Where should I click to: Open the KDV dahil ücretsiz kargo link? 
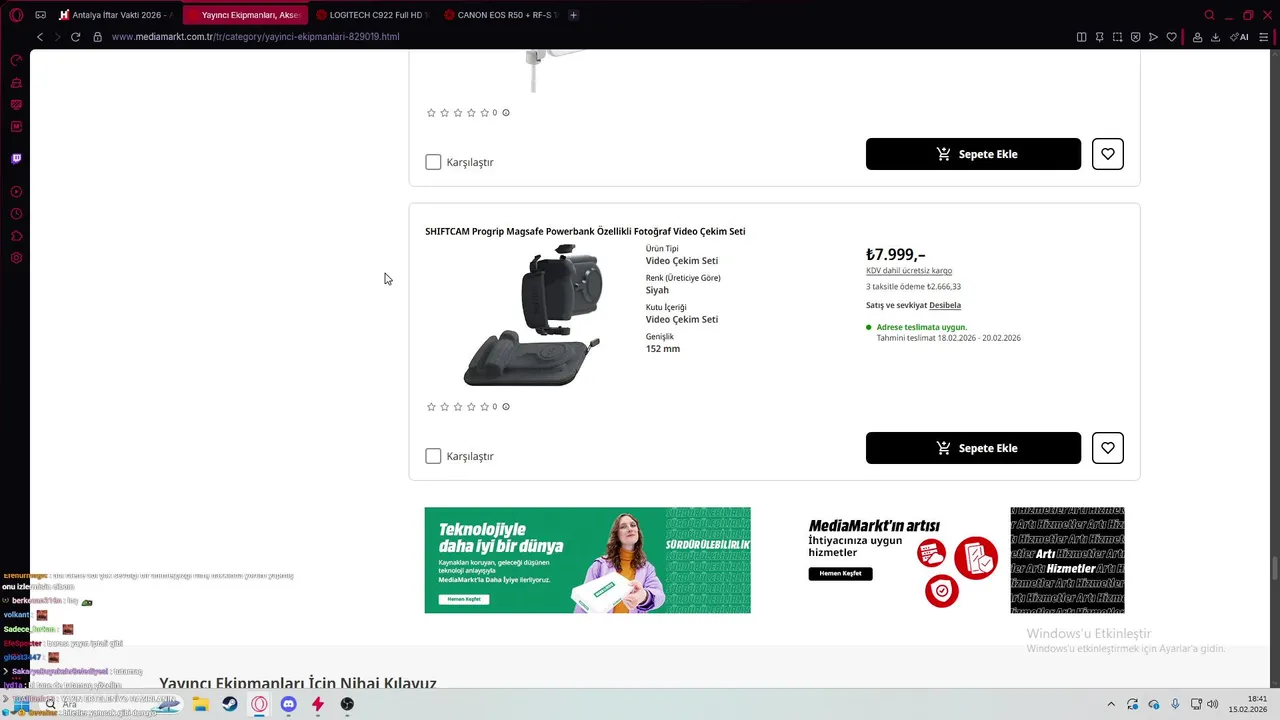coord(909,271)
